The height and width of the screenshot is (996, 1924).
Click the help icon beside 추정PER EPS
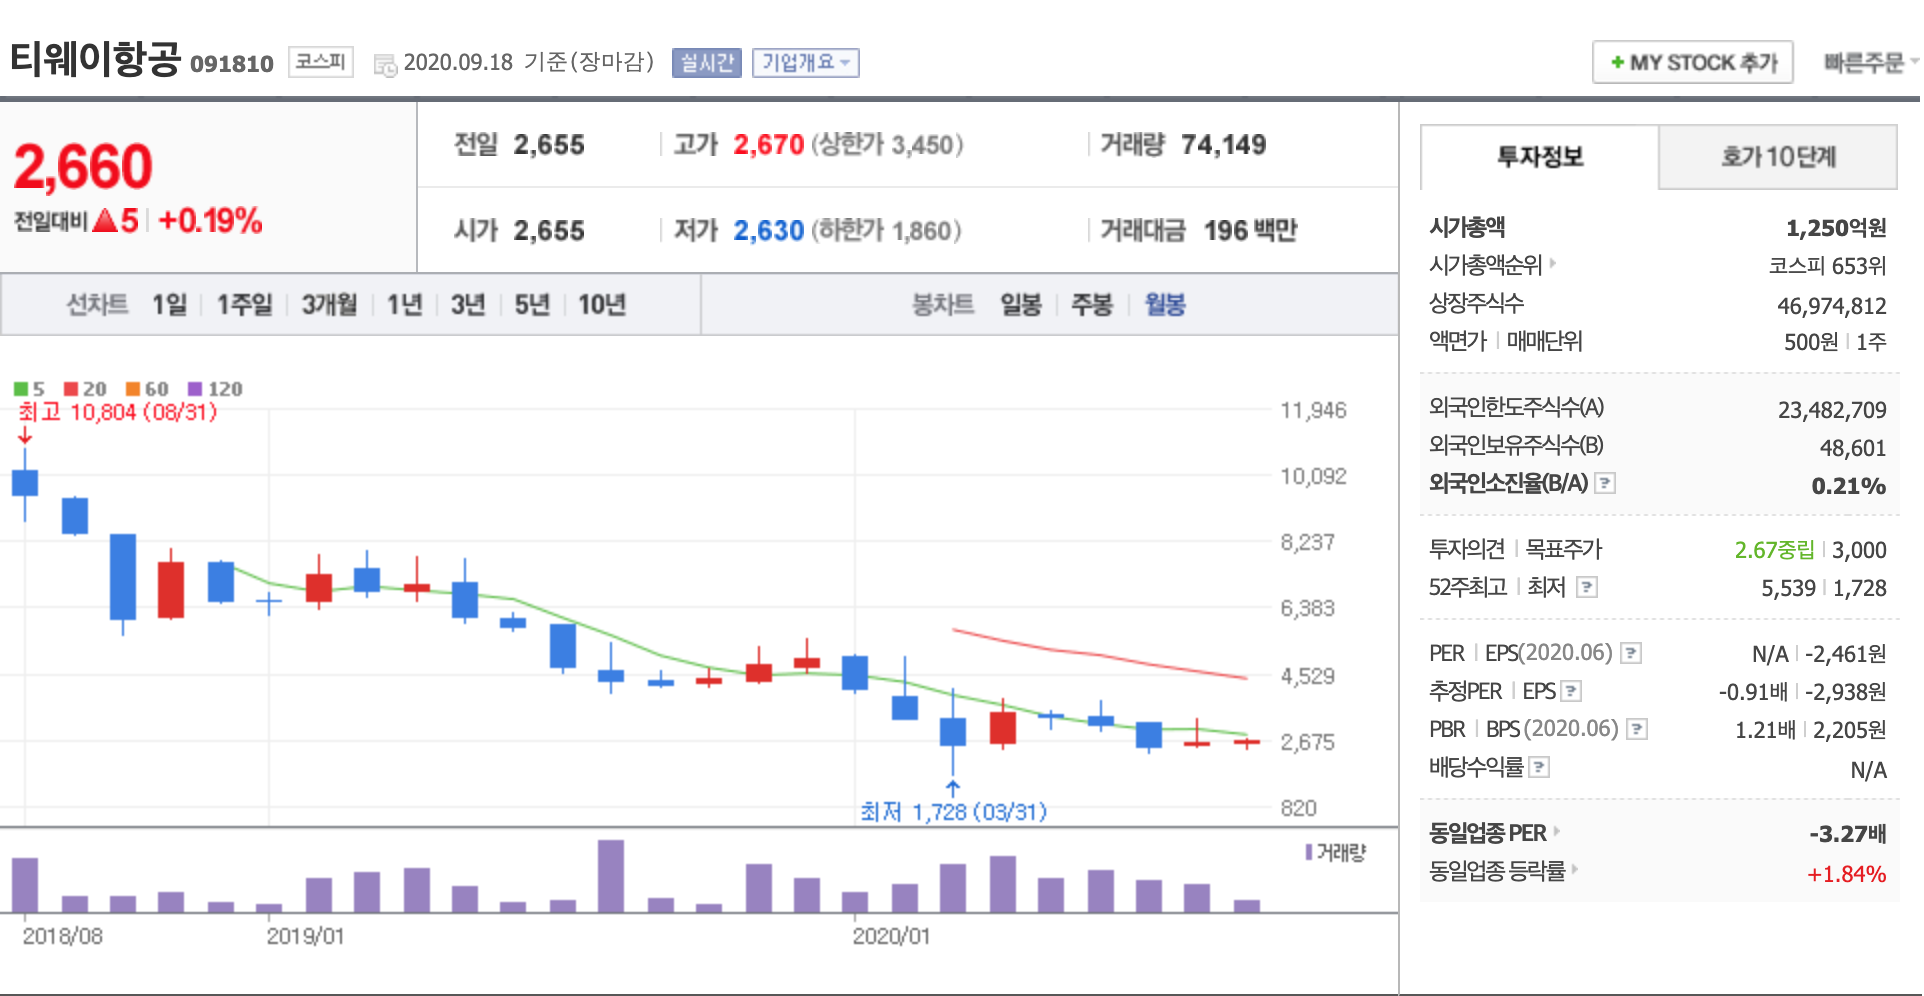pos(1571,692)
